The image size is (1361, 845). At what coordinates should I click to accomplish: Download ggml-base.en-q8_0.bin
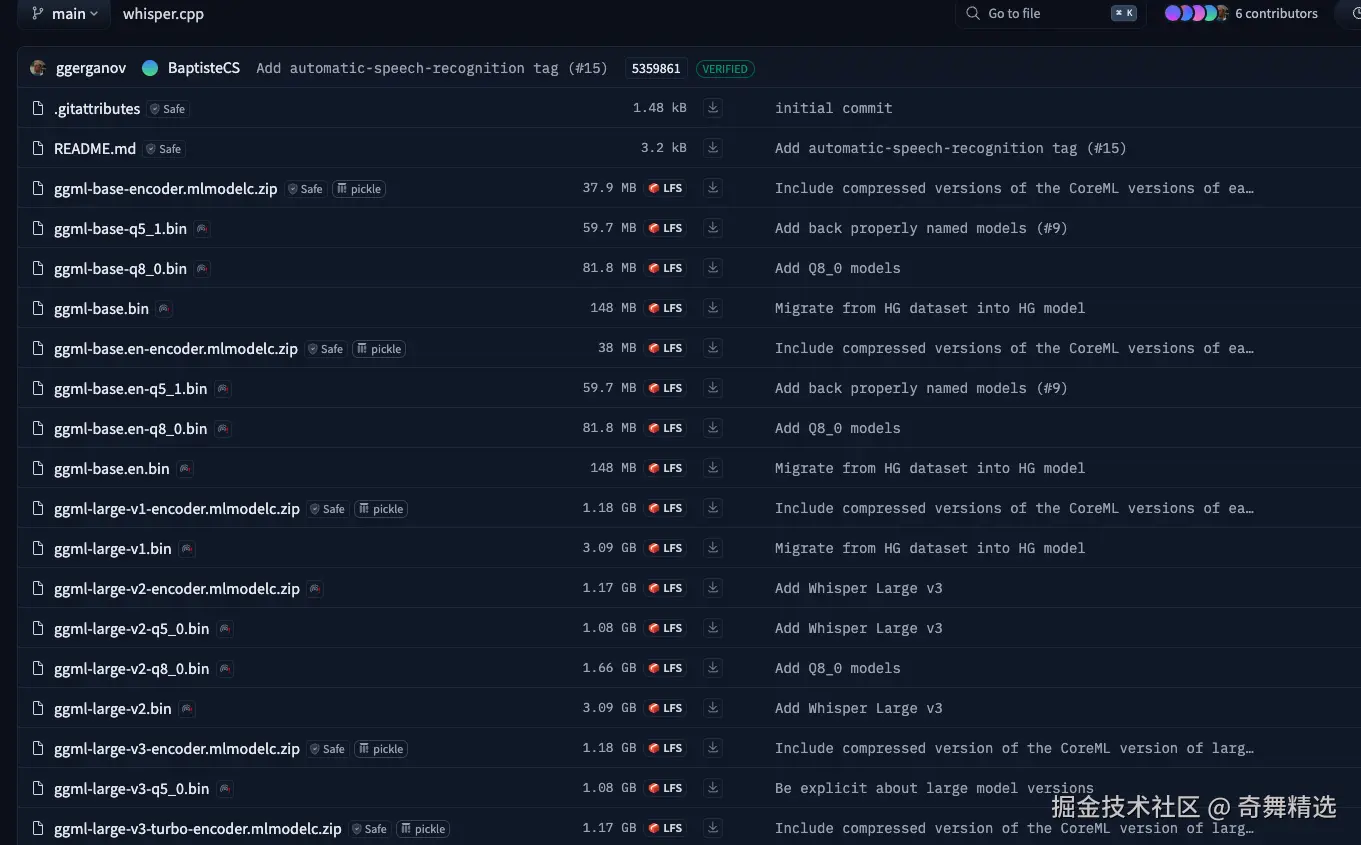[x=713, y=428]
